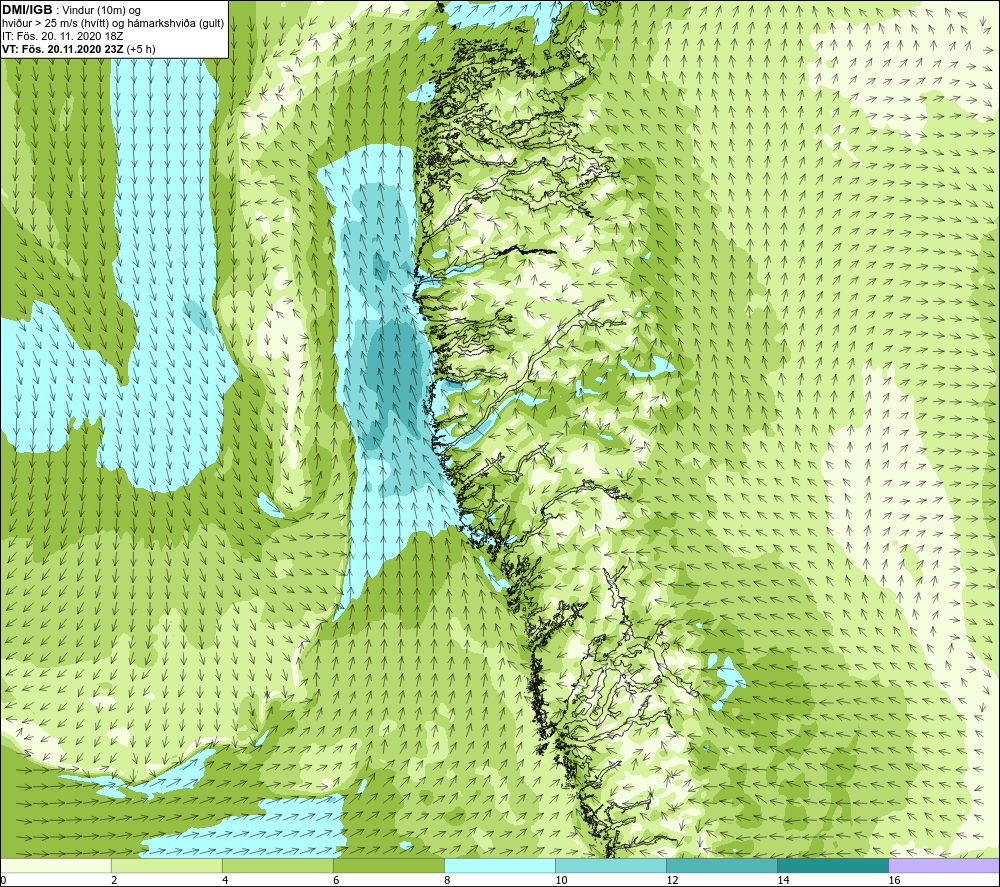Click the '8' colorbar scale label
The image size is (1000, 887).
pyautogui.click(x=447, y=881)
